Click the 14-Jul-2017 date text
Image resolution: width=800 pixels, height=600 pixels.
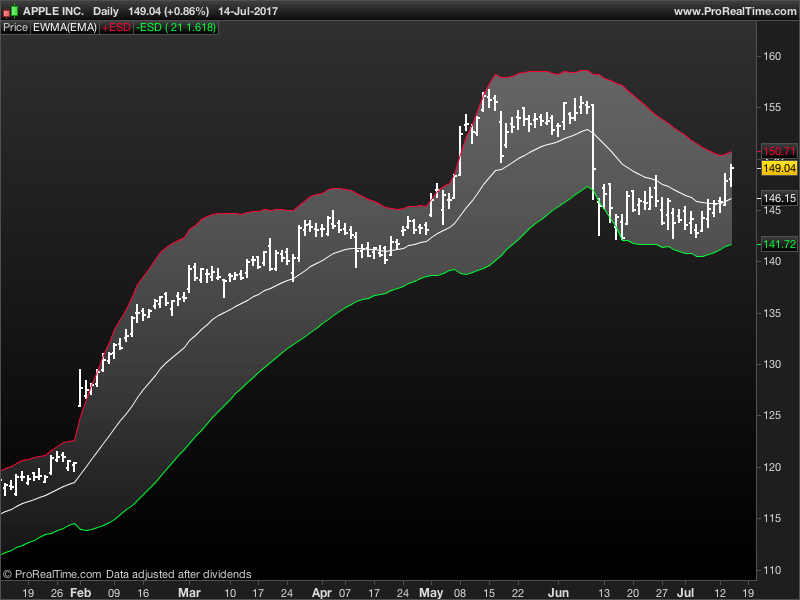point(248,11)
